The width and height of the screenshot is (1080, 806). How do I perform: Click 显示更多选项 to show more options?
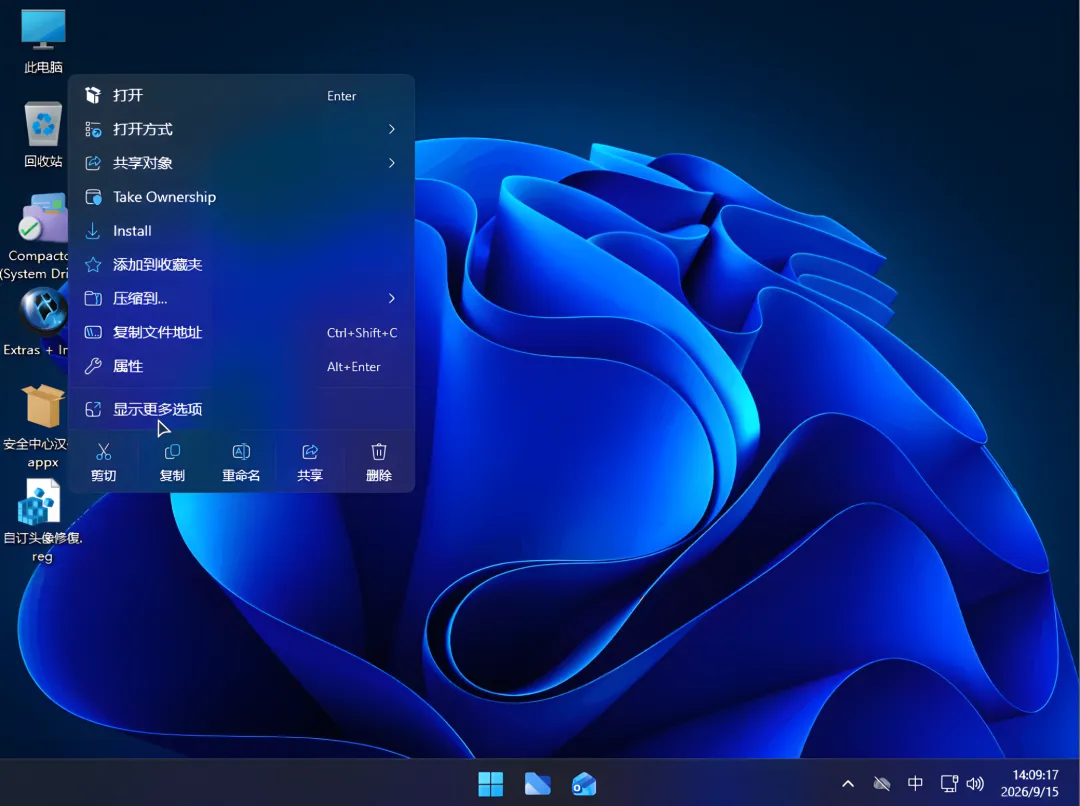click(241, 409)
